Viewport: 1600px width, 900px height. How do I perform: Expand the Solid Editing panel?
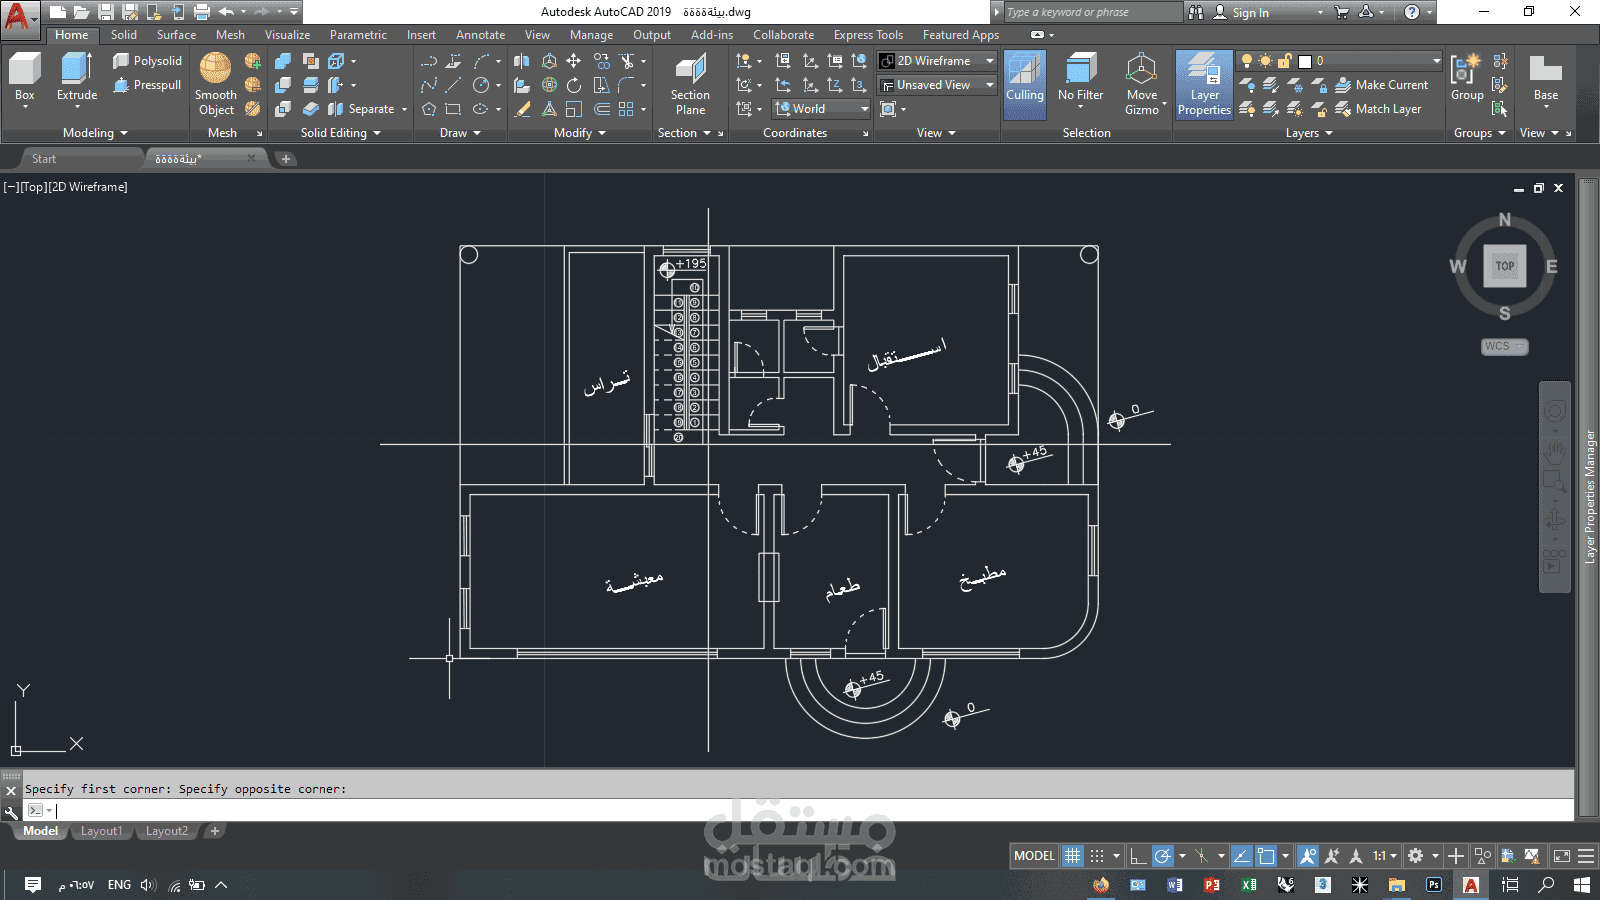[341, 133]
